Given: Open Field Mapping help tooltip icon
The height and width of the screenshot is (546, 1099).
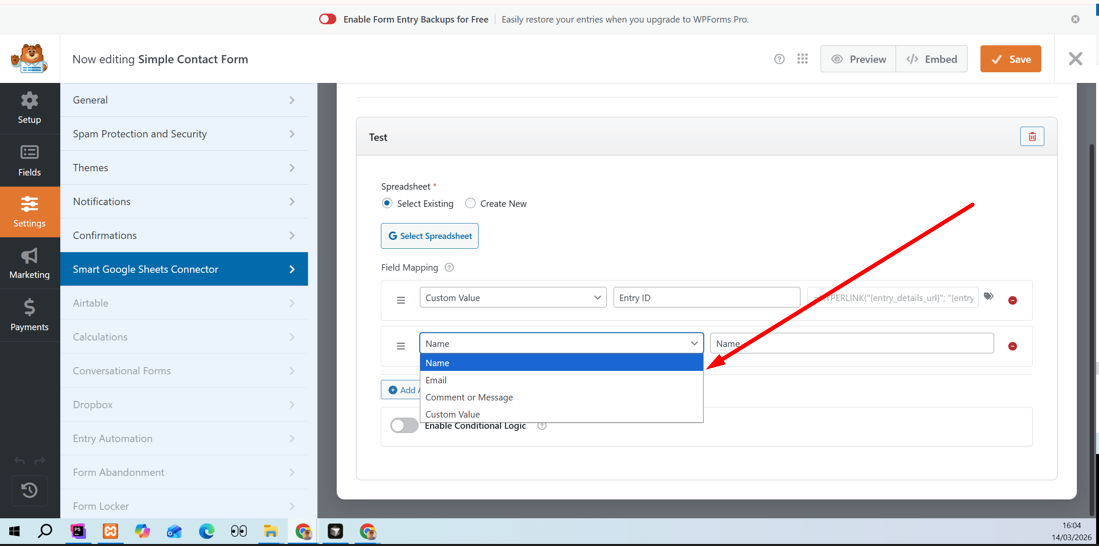Looking at the screenshot, I should coord(449,268).
